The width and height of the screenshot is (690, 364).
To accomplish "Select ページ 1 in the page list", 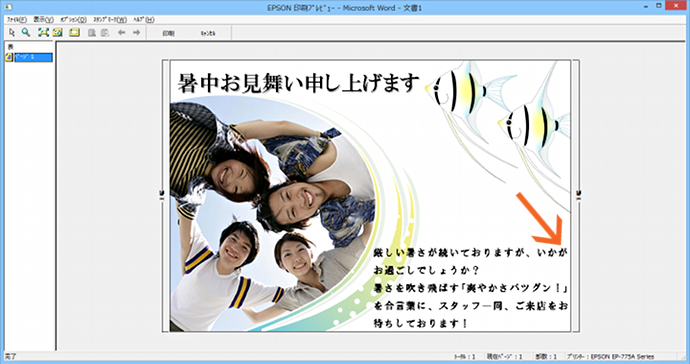I will coord(33,57).
